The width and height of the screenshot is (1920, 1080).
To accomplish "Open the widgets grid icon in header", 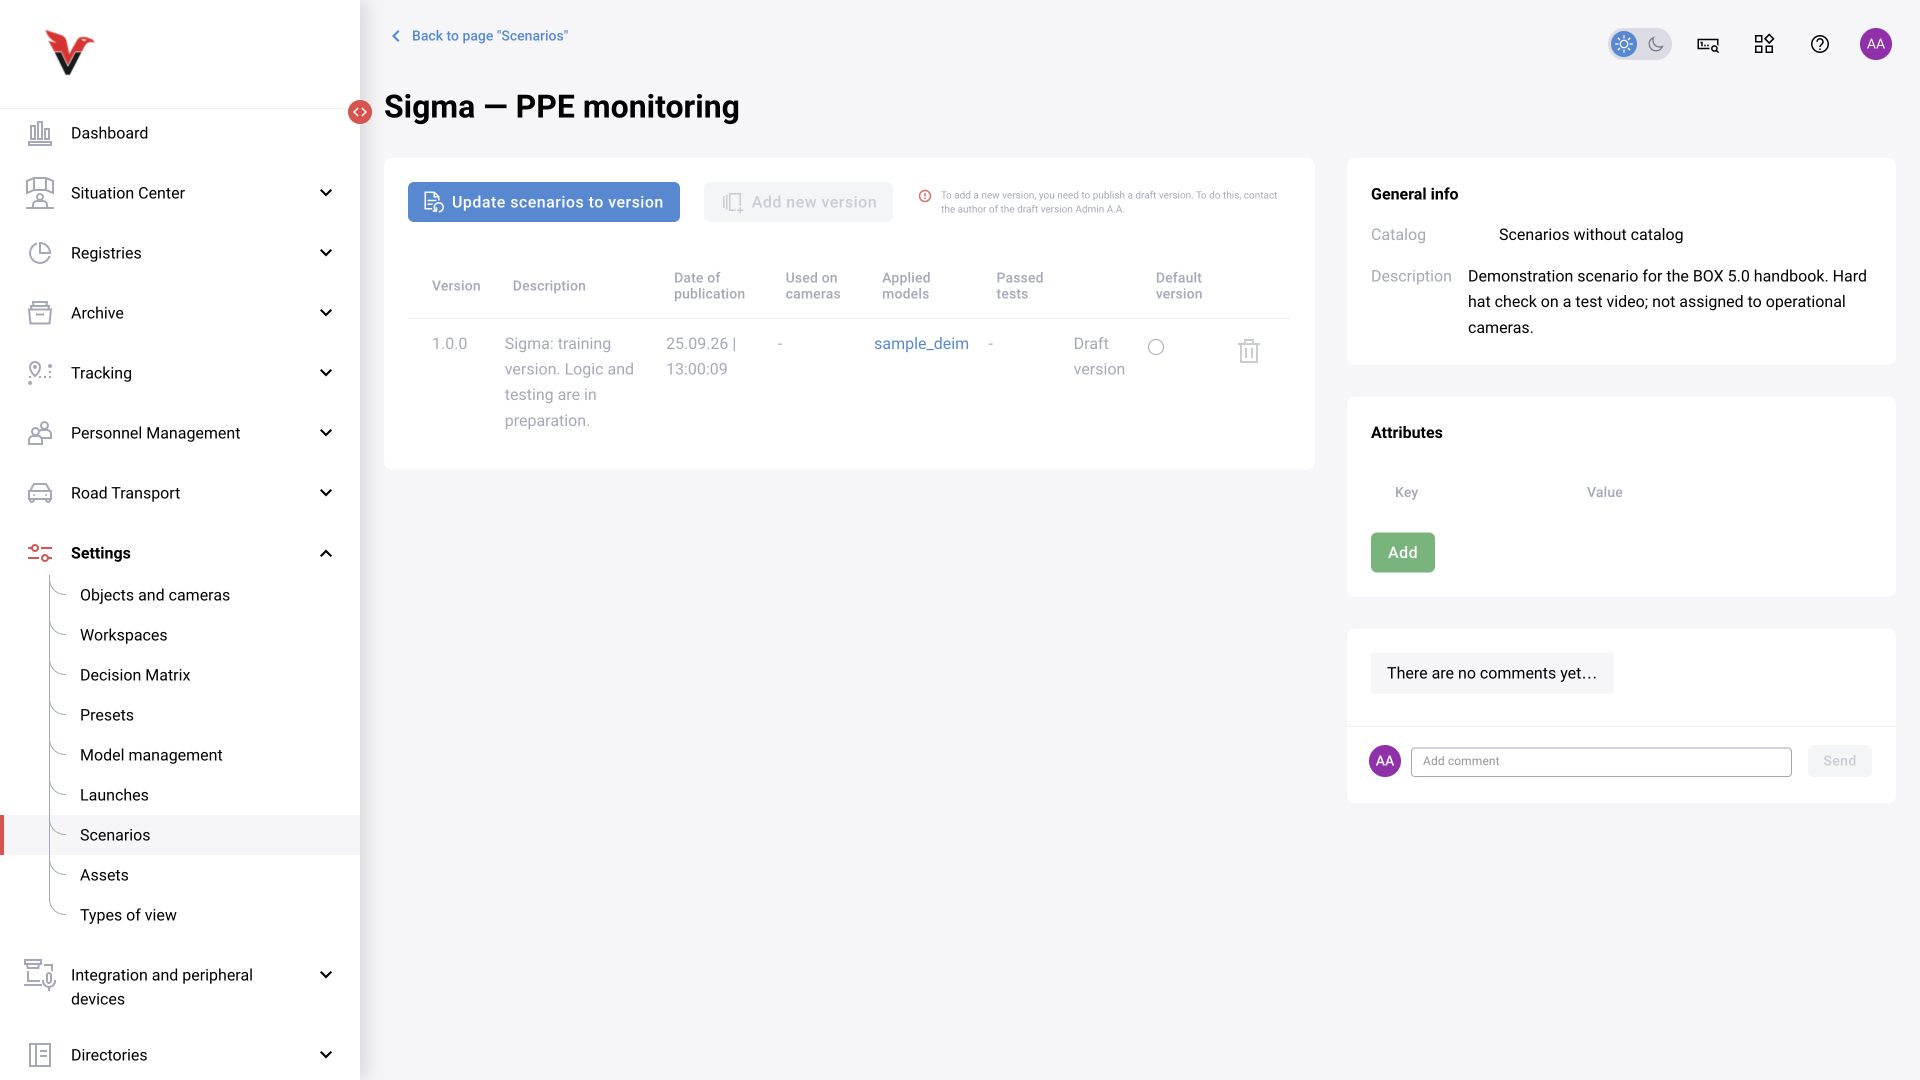I will pyautogui.click(x=1764, y=44).
